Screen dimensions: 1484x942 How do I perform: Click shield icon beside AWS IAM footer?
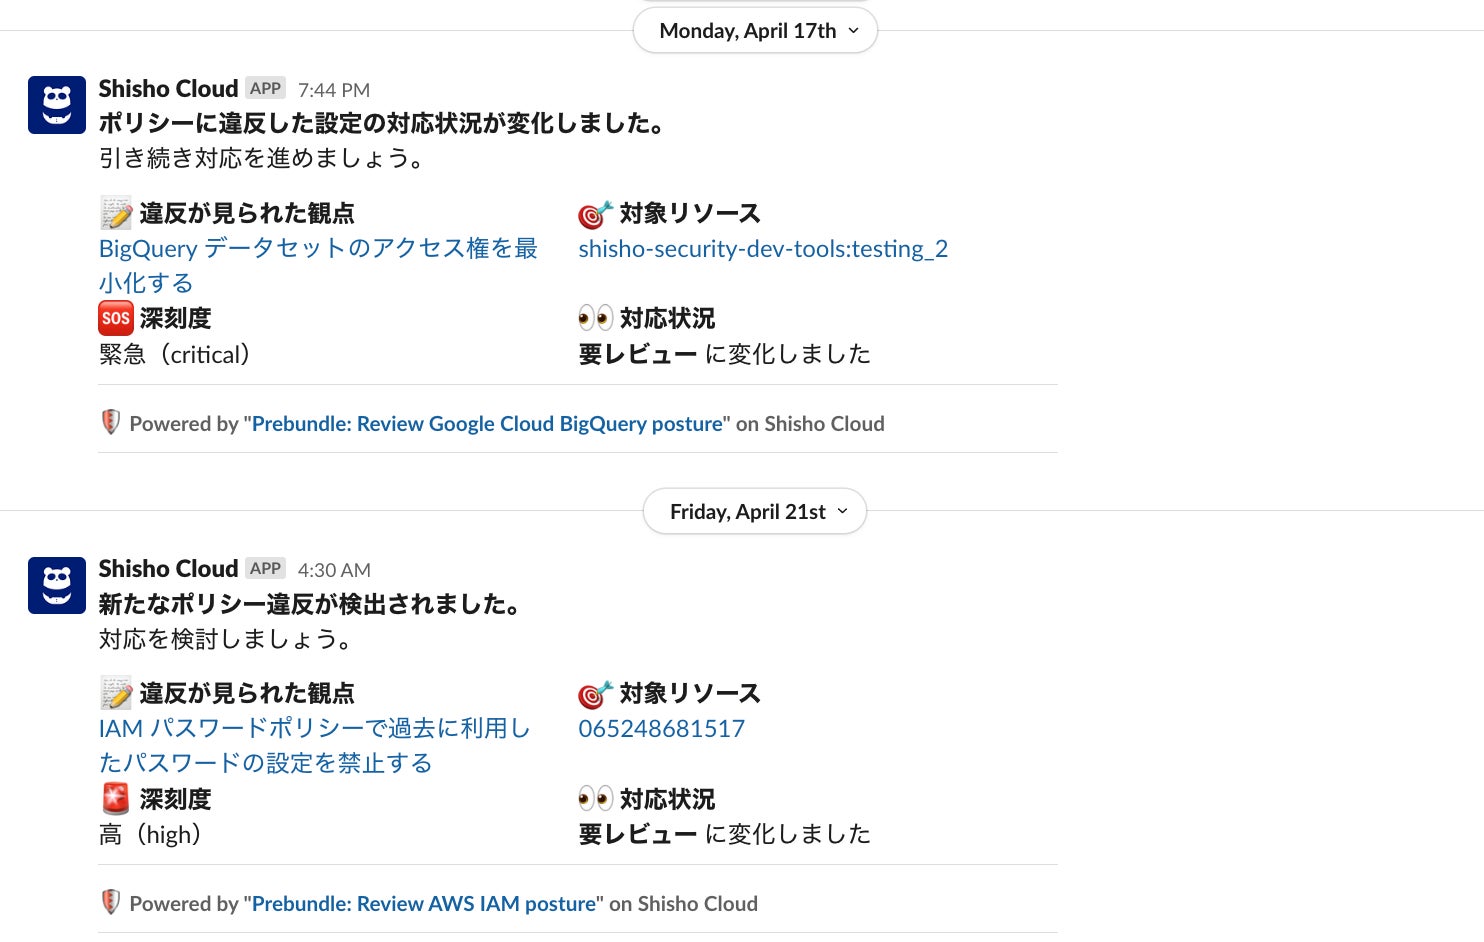pyautogui.click(x=111, y=902)
